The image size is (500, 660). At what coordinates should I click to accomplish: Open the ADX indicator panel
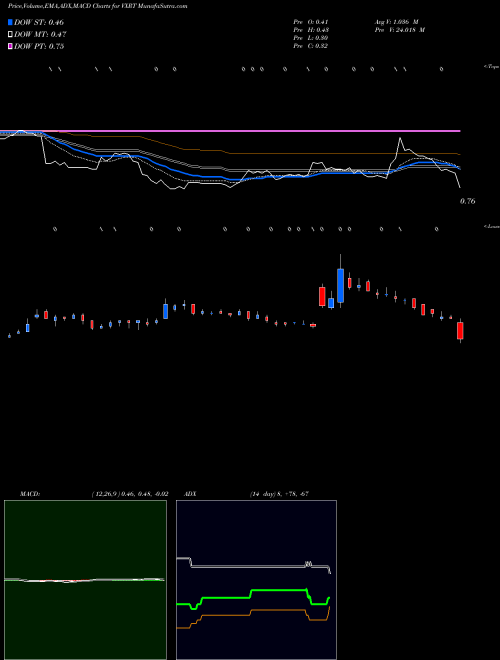(256, 580)
